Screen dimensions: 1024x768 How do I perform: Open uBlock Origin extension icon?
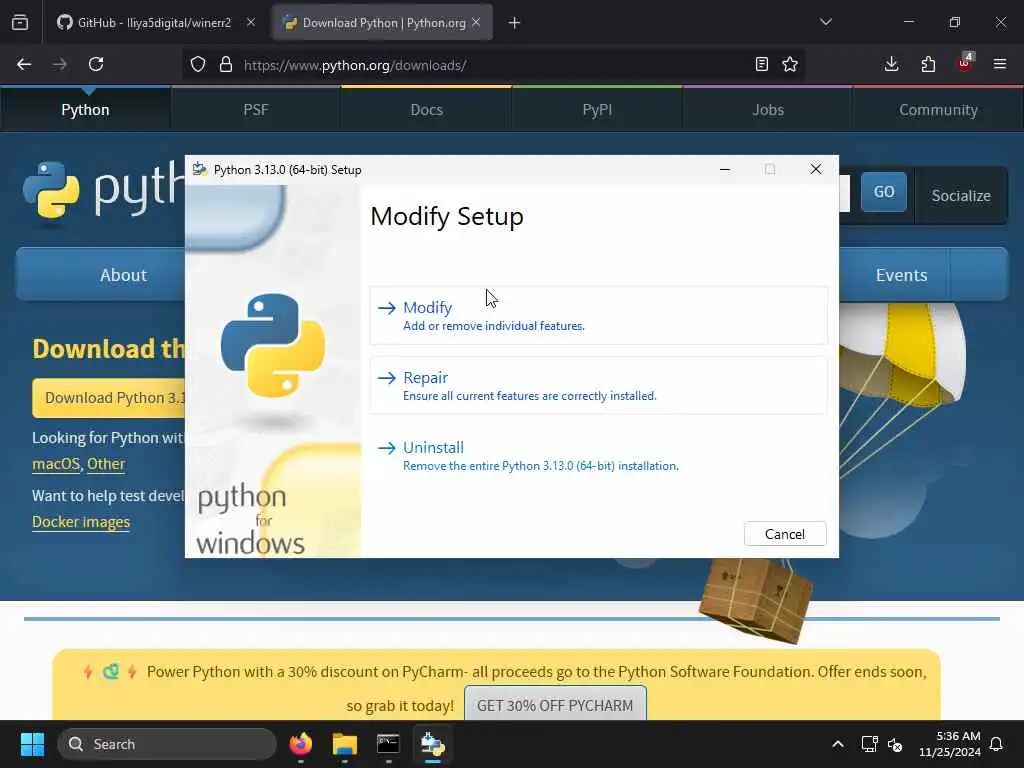click(x=964, y=63)
